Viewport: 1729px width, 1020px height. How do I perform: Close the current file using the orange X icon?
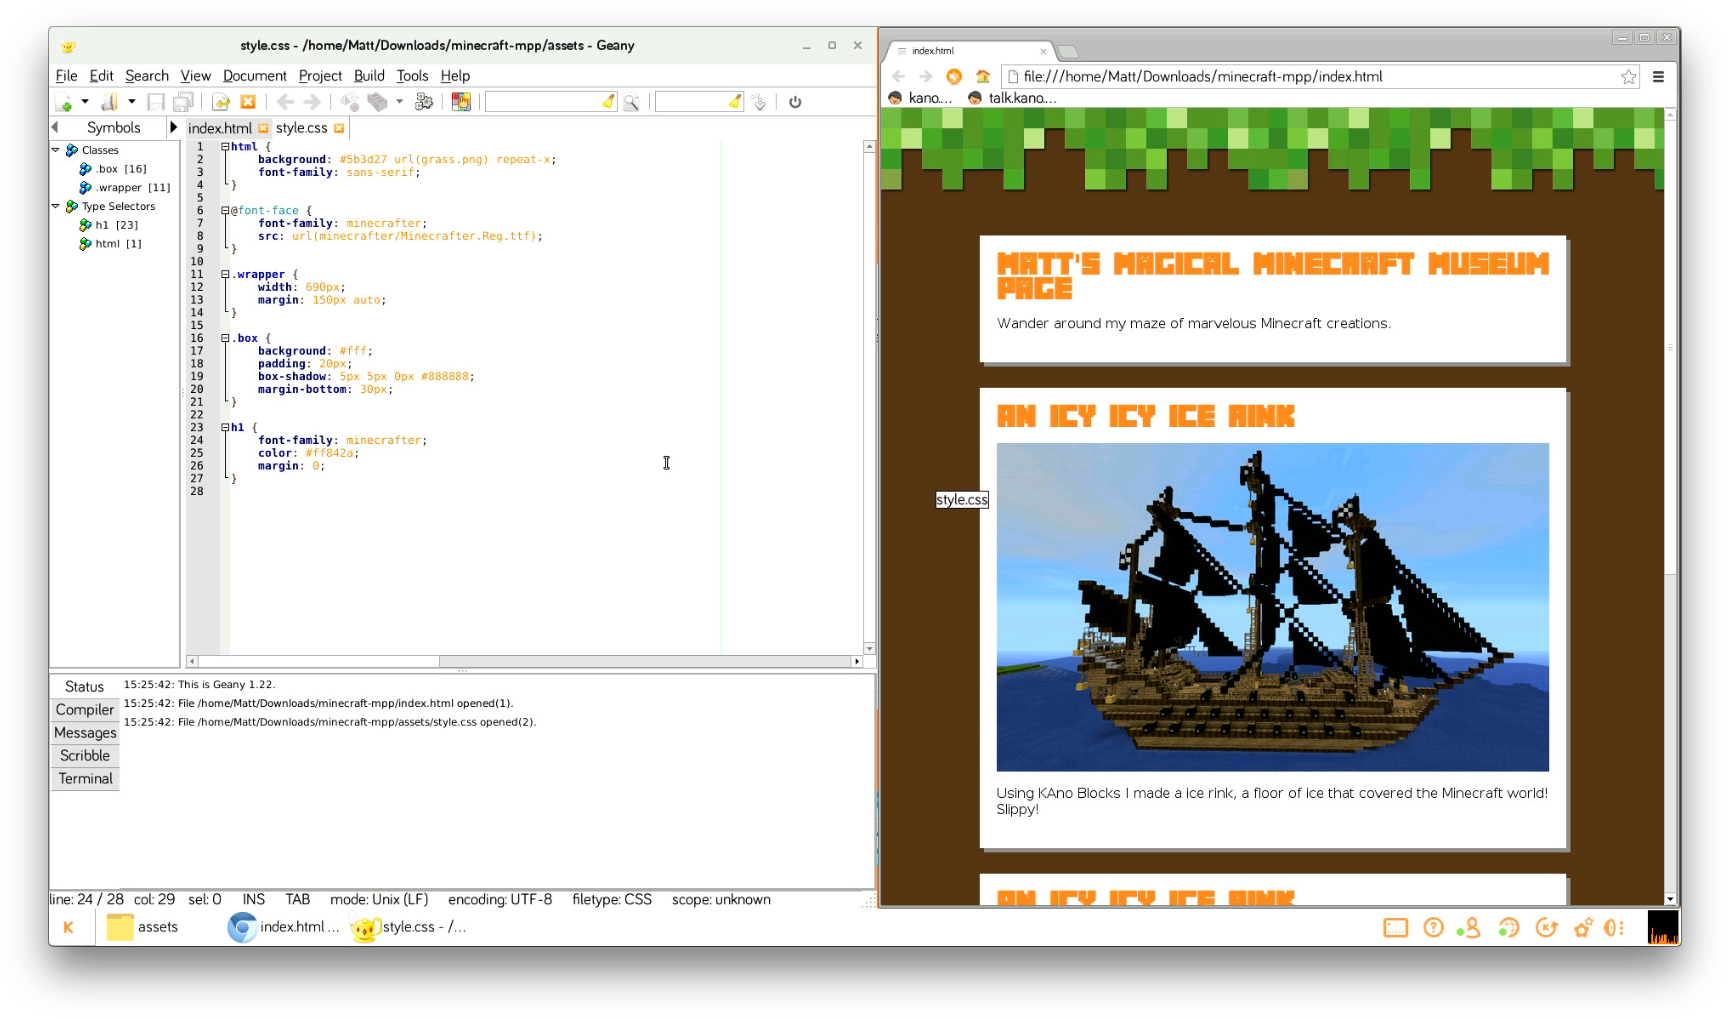point(247,101)
